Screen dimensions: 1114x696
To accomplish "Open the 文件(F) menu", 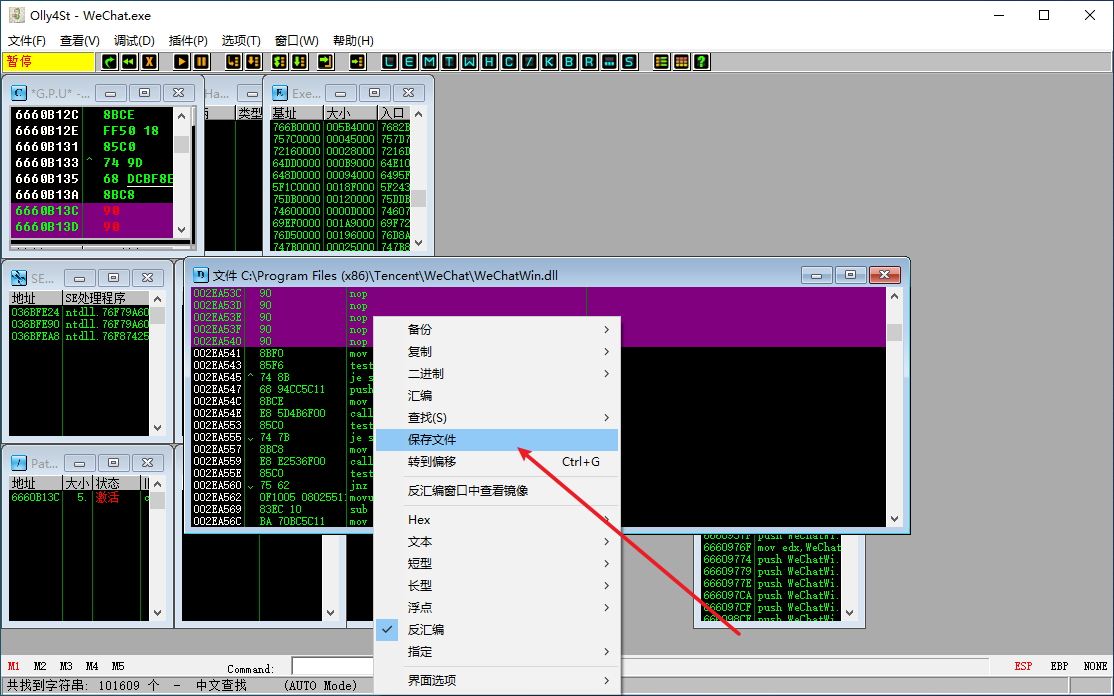I will [x=26, y=40].
